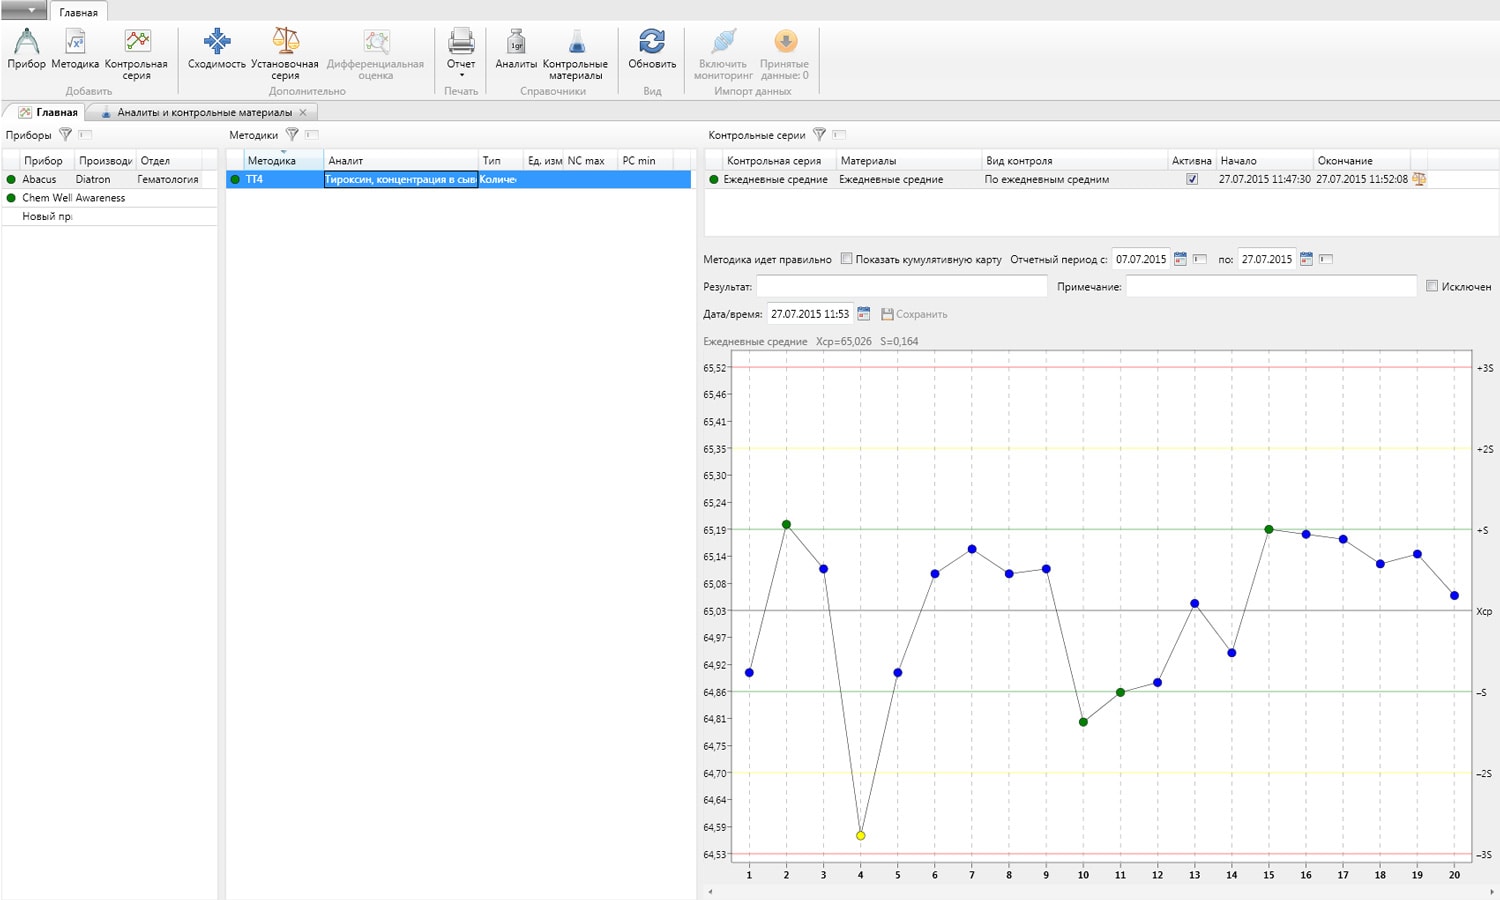Open calendar for Дата/время field
This screenshot has width=1500, height=900.
point(864,314)
